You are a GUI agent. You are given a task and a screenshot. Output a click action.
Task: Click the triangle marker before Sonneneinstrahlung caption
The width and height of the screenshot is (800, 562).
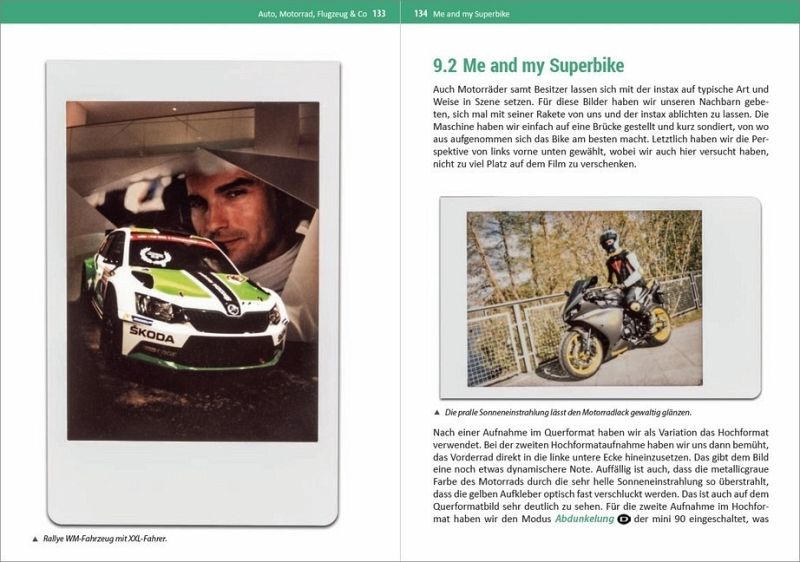pyautogui.click(x=437, y=413)
